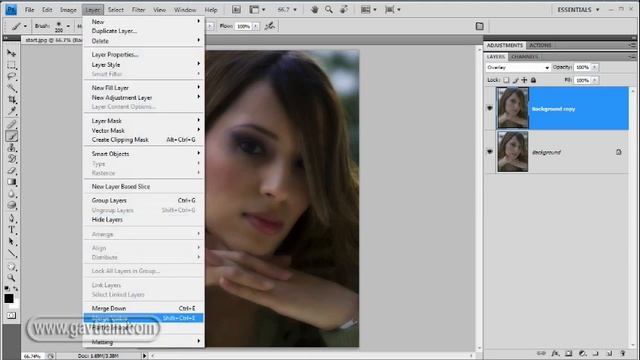Select the Brush tool in toolbox

coord(11,136)
